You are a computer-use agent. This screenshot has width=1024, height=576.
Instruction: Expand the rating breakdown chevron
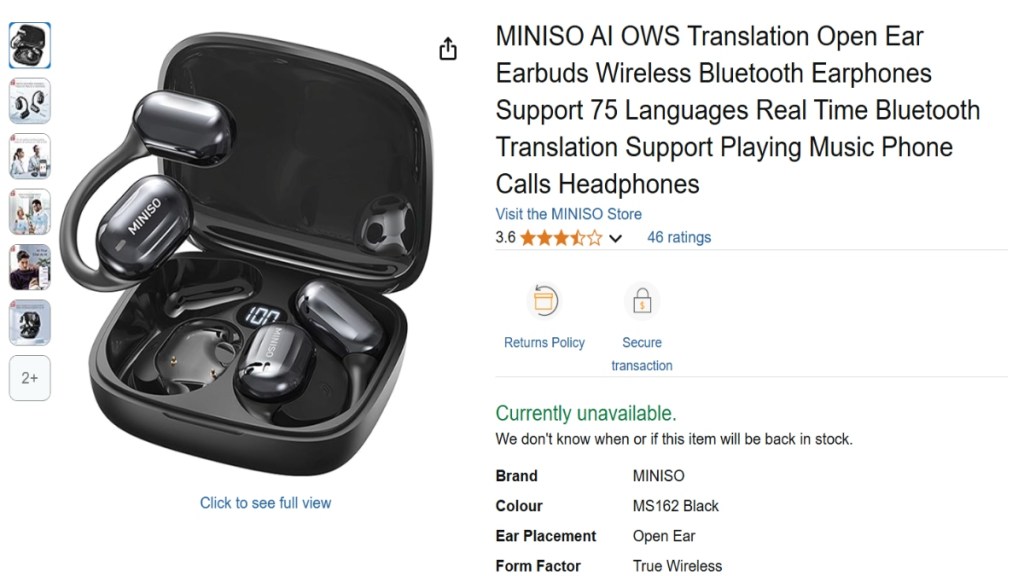point(615,238)
